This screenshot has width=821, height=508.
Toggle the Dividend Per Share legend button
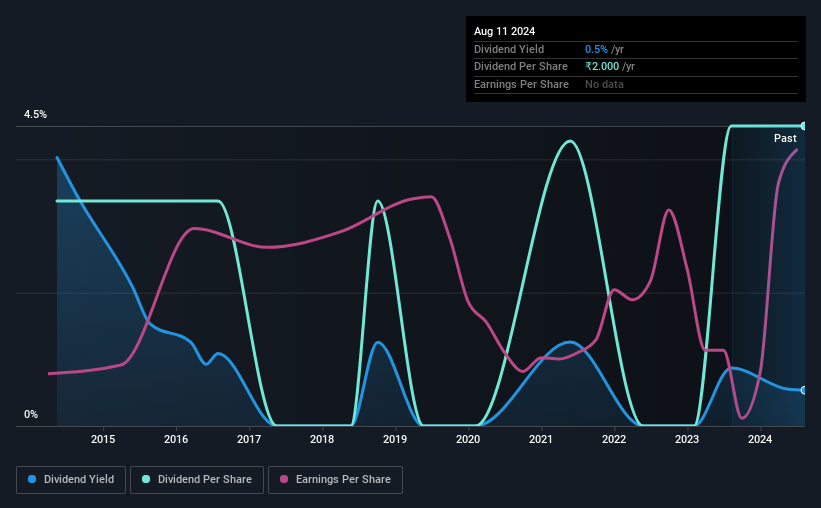pyautogui.click(x=197, y=480)
